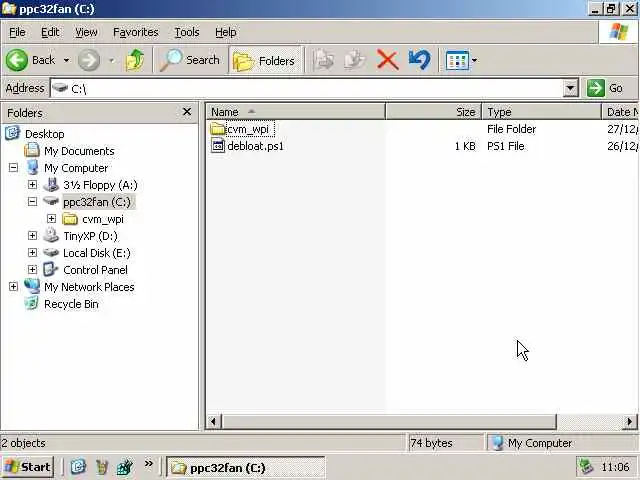Viewport: 640px width, 480px height.
Task: Click the blue Undo arrow icon
Action: (420, 60)
